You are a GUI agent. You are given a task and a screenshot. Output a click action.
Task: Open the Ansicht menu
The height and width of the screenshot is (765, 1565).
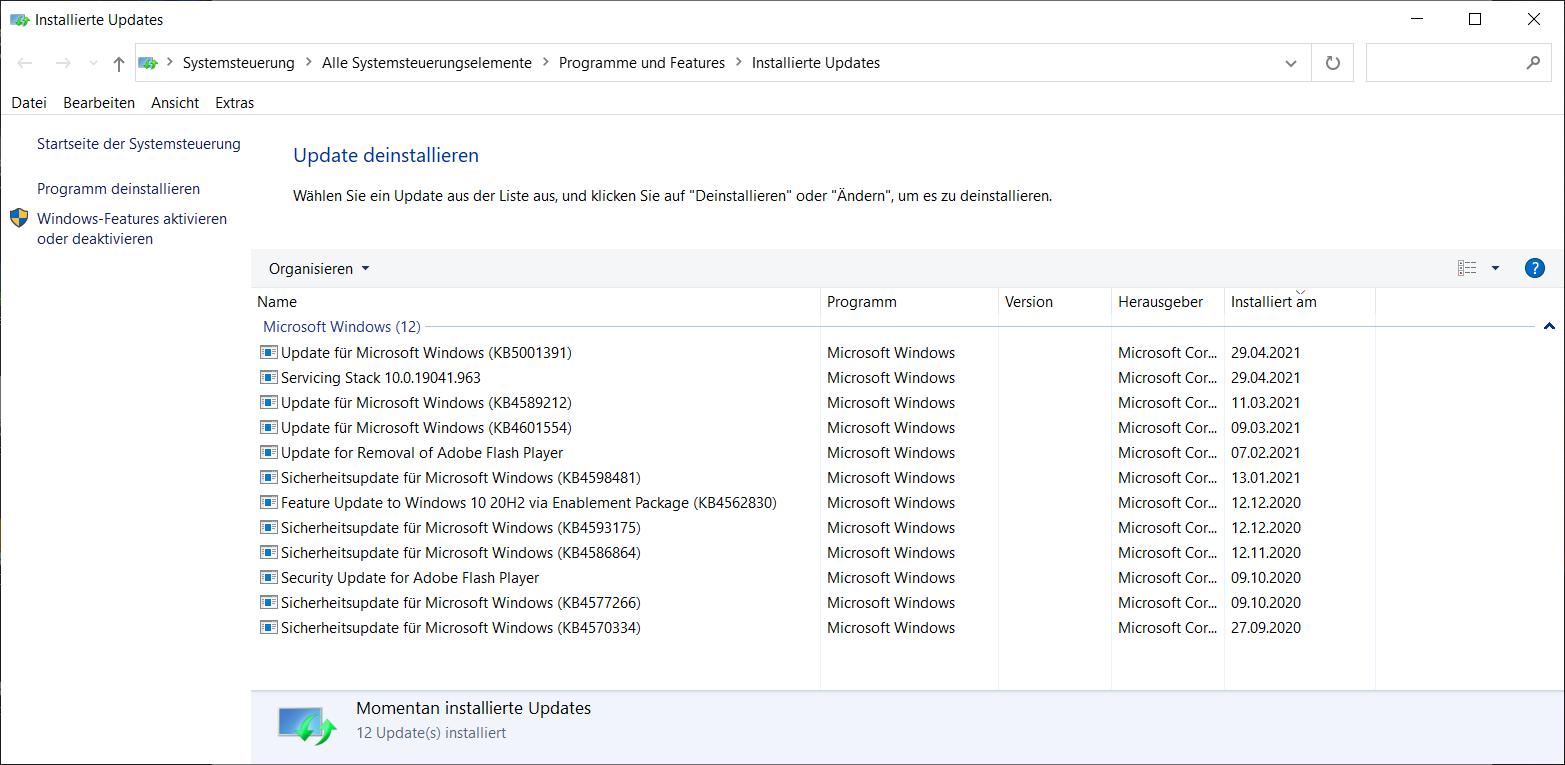[x=175, y=103]
